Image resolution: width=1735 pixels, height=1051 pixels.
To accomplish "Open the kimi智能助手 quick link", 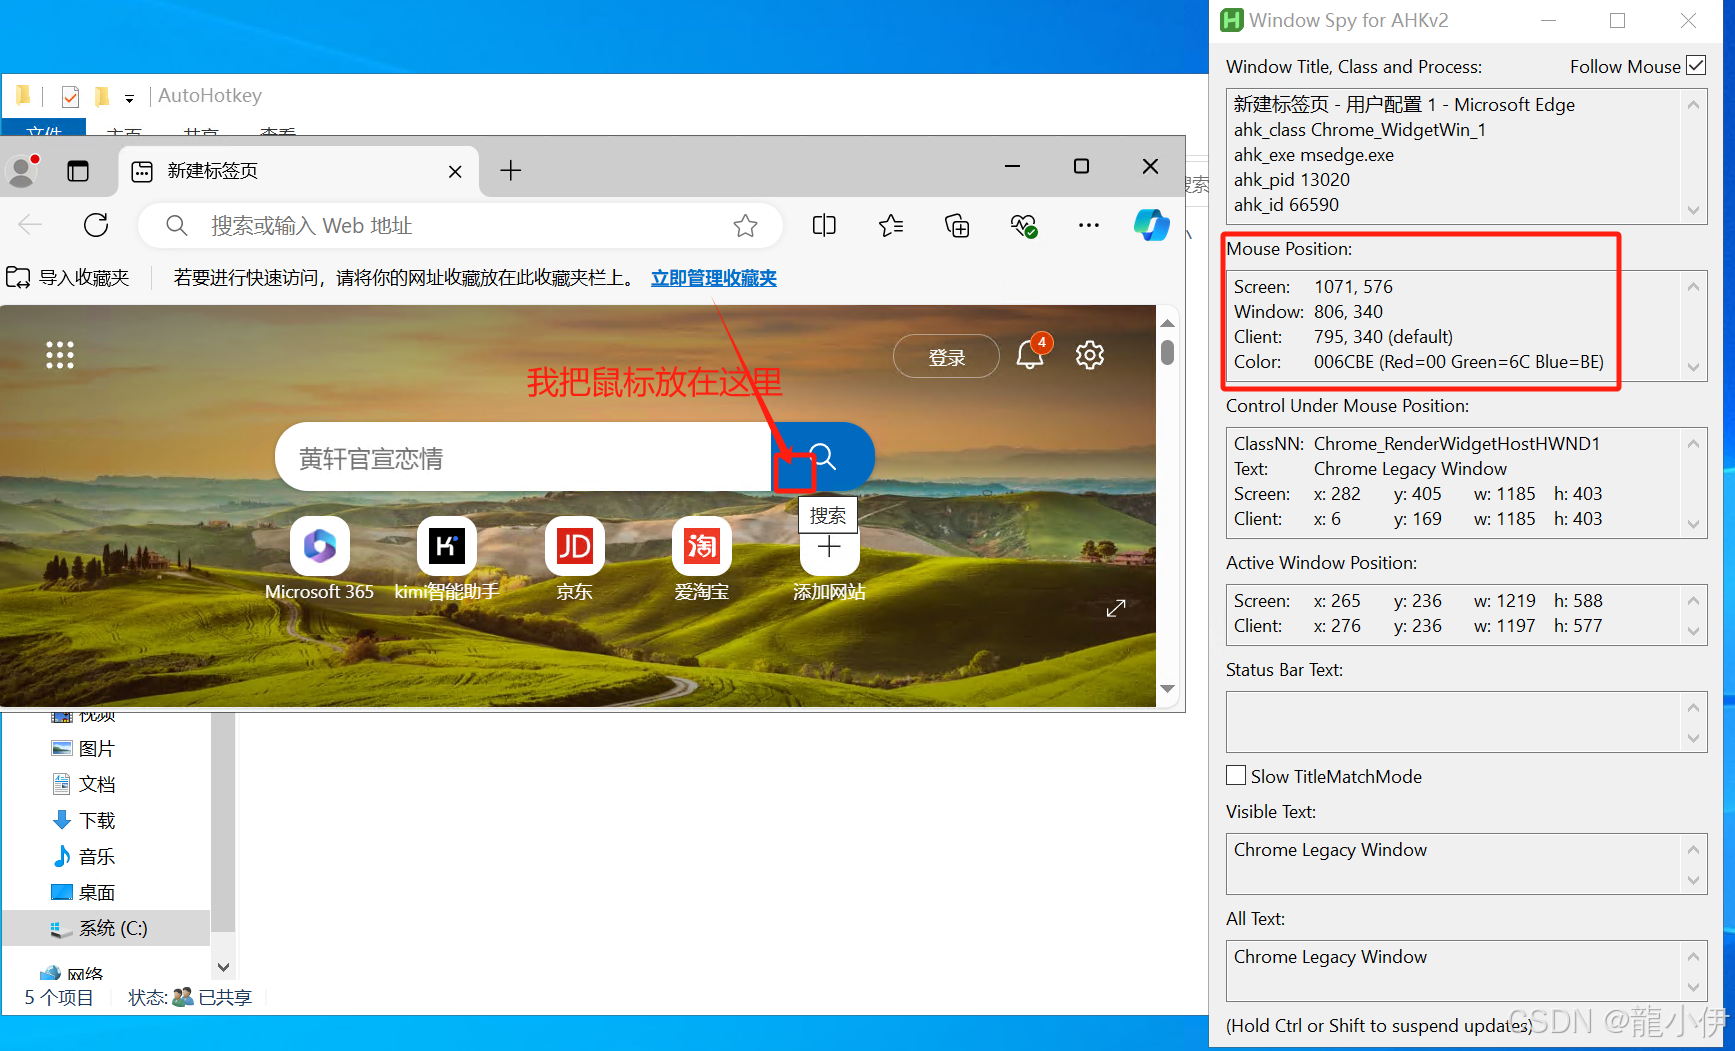I will [446, 558].
